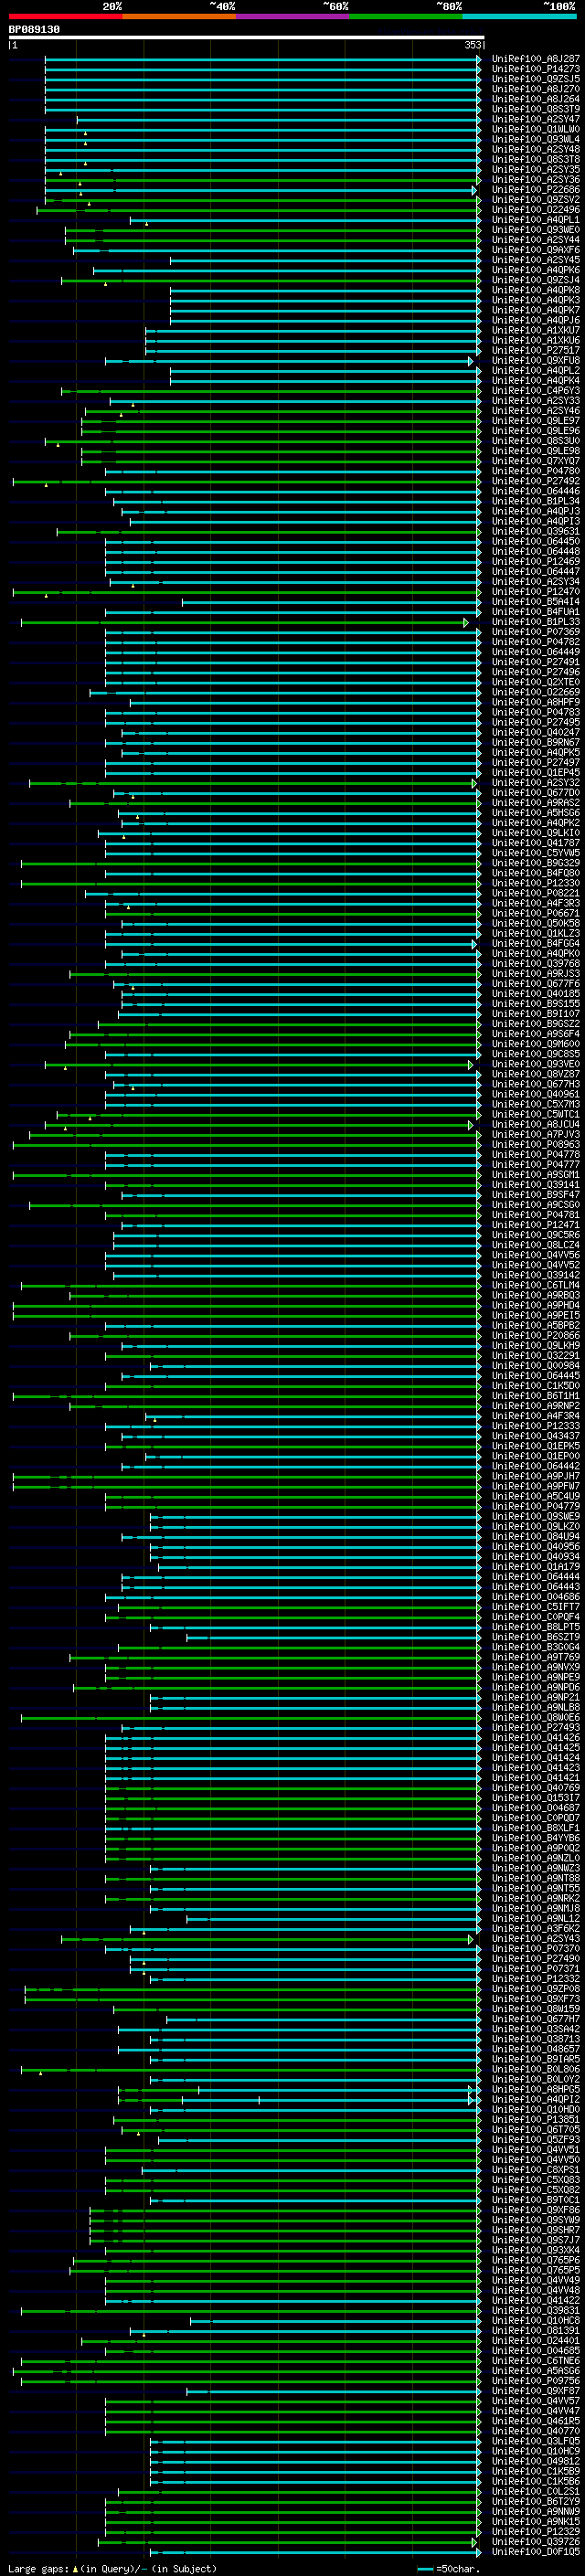Open hit UniRef100_P14273

535,69
